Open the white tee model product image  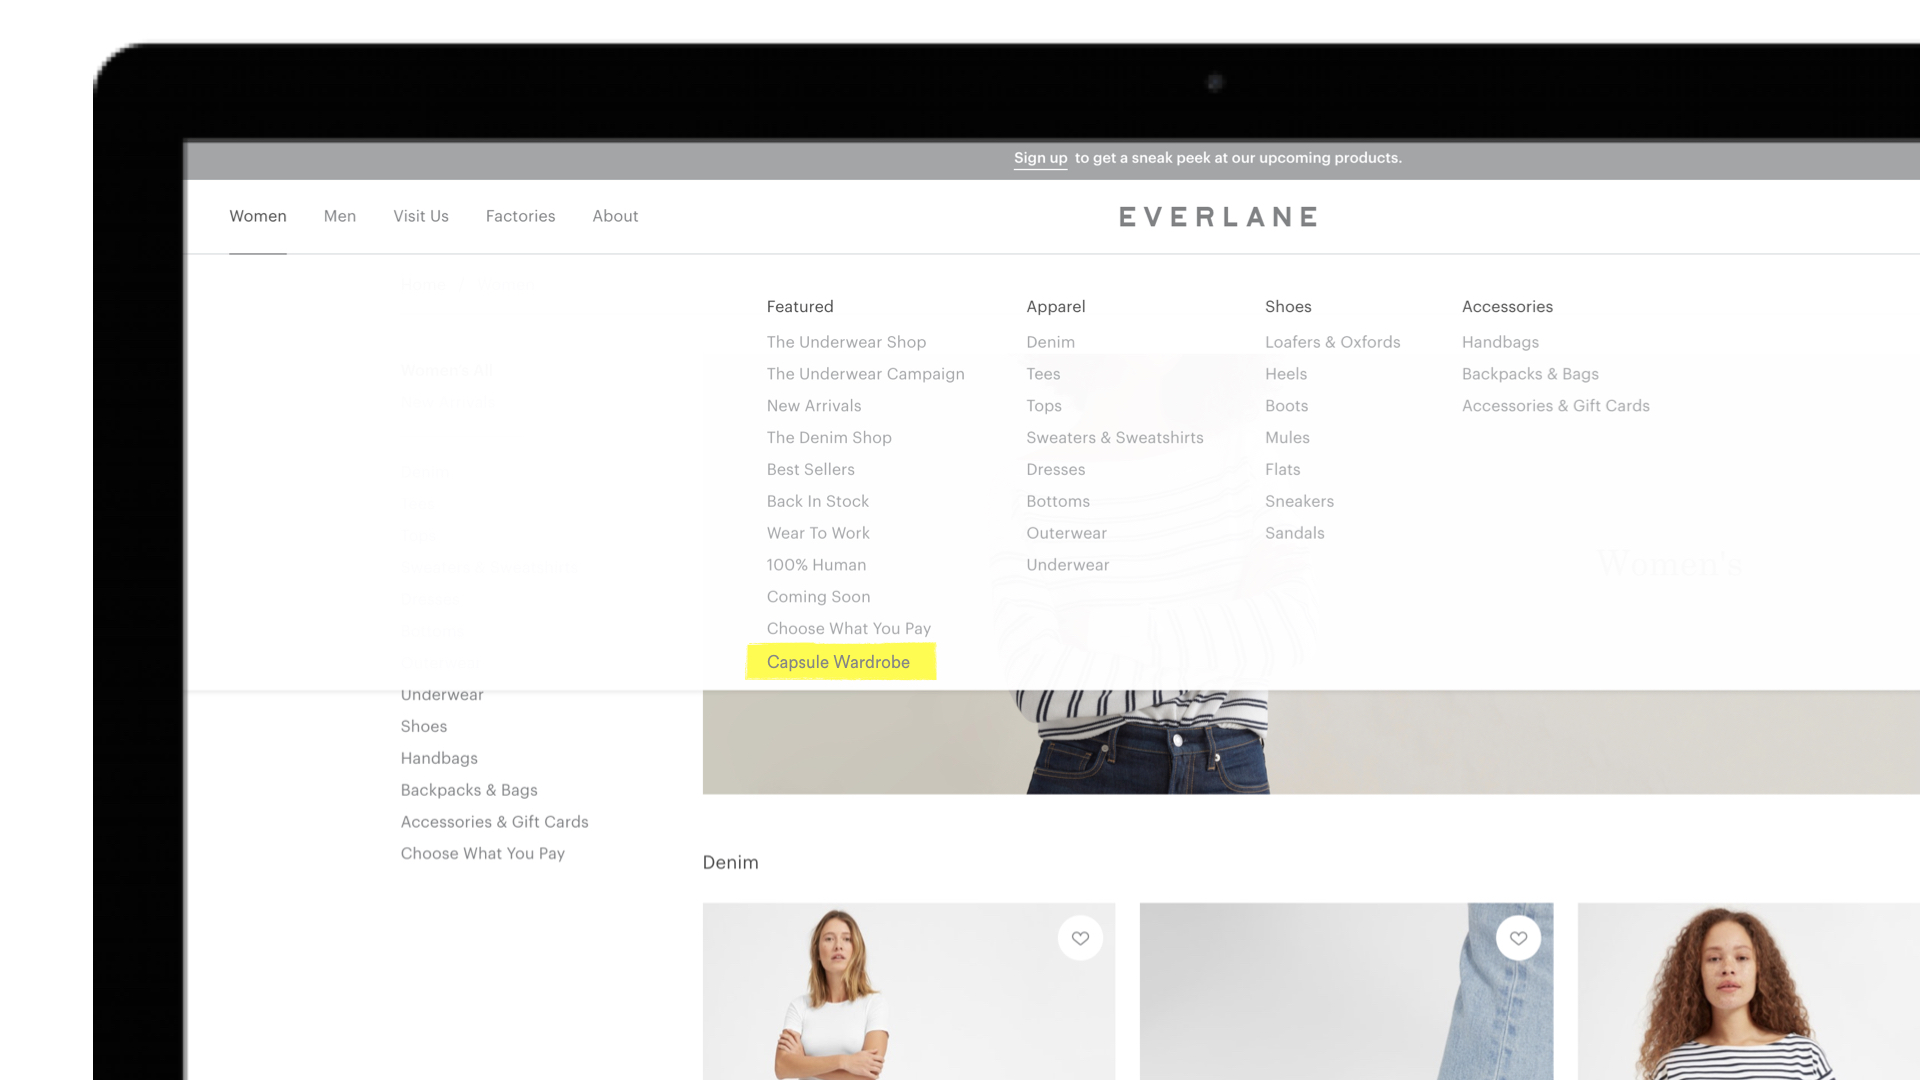[908, 991]
